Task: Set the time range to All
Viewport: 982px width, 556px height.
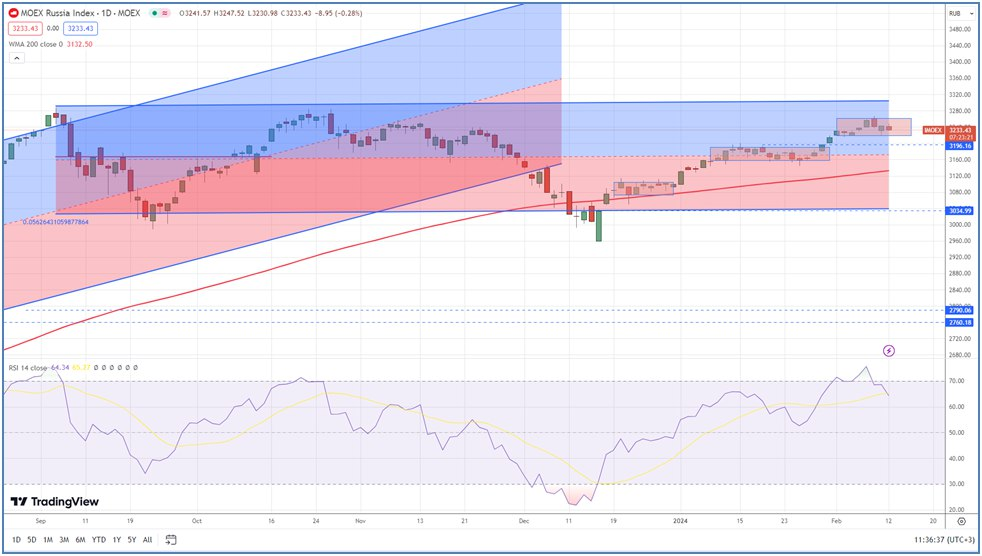Action: [x=147, y=540]
